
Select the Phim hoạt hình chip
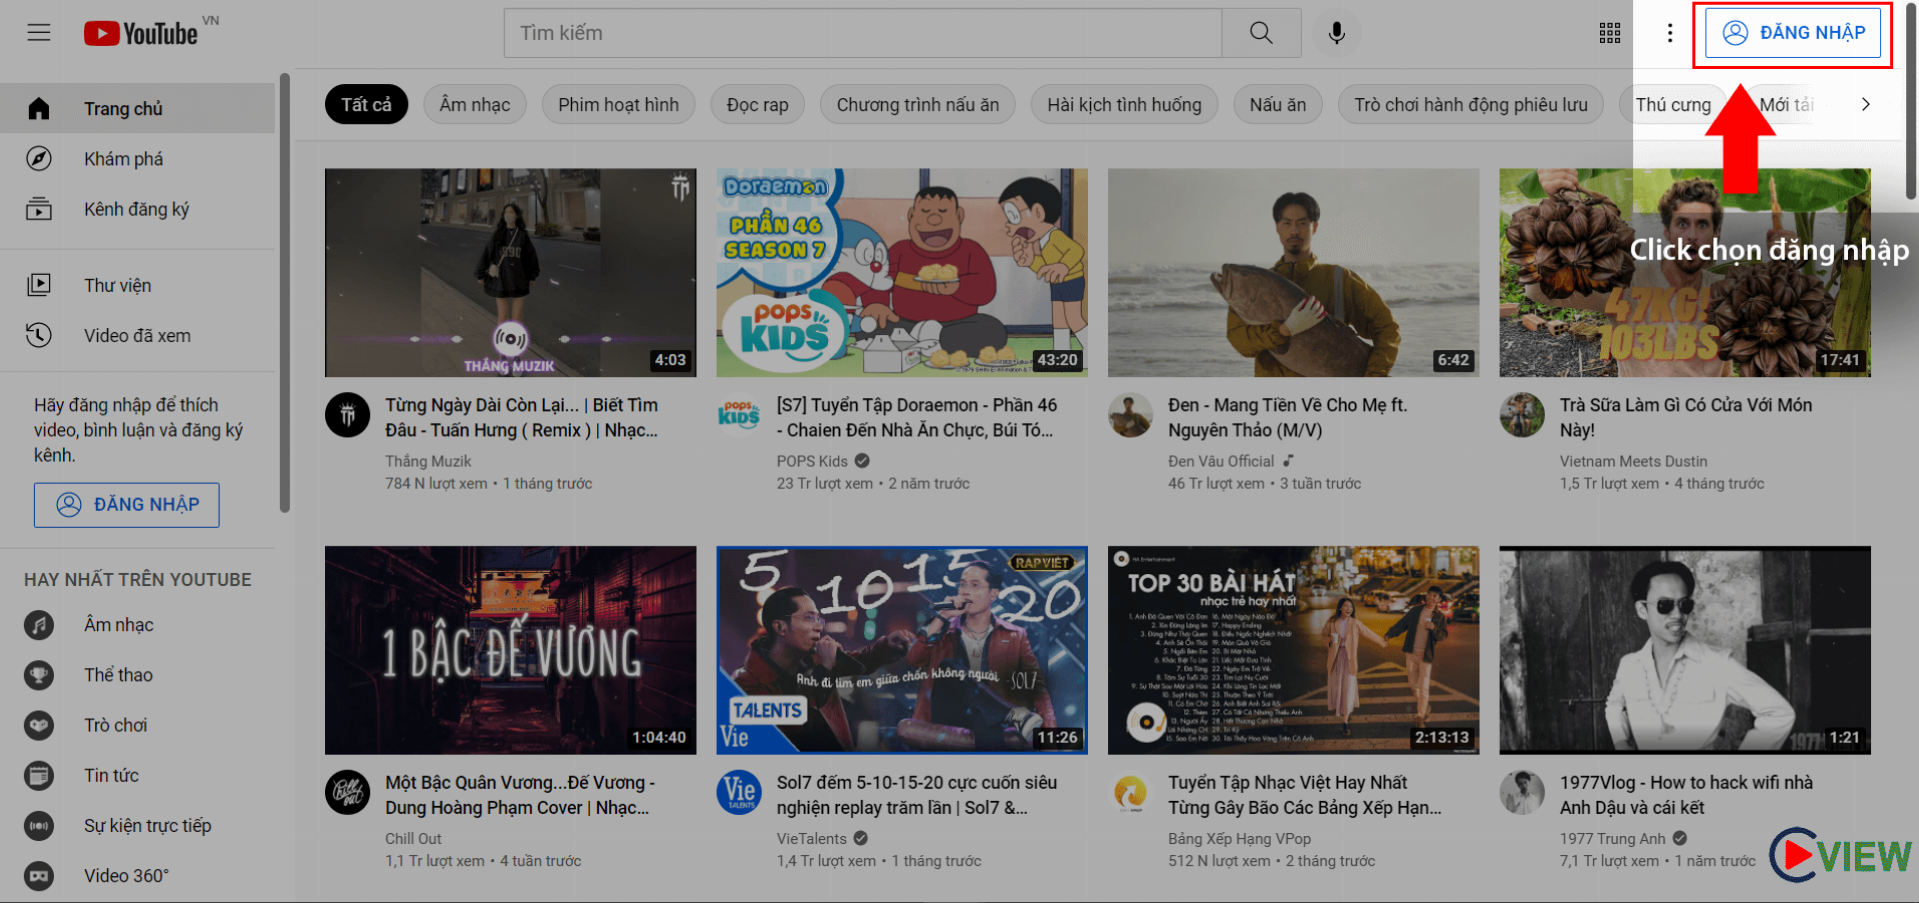pos(618,105)
